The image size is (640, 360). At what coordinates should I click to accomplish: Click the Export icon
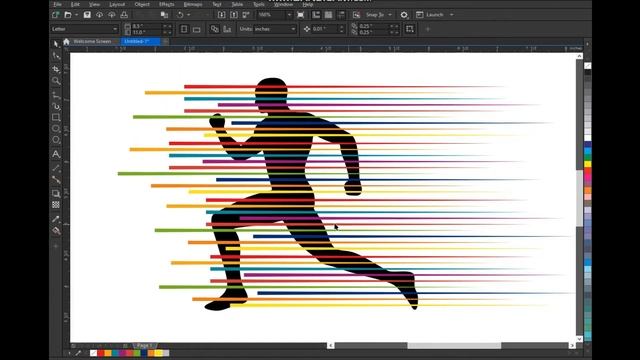click(234, 15)
